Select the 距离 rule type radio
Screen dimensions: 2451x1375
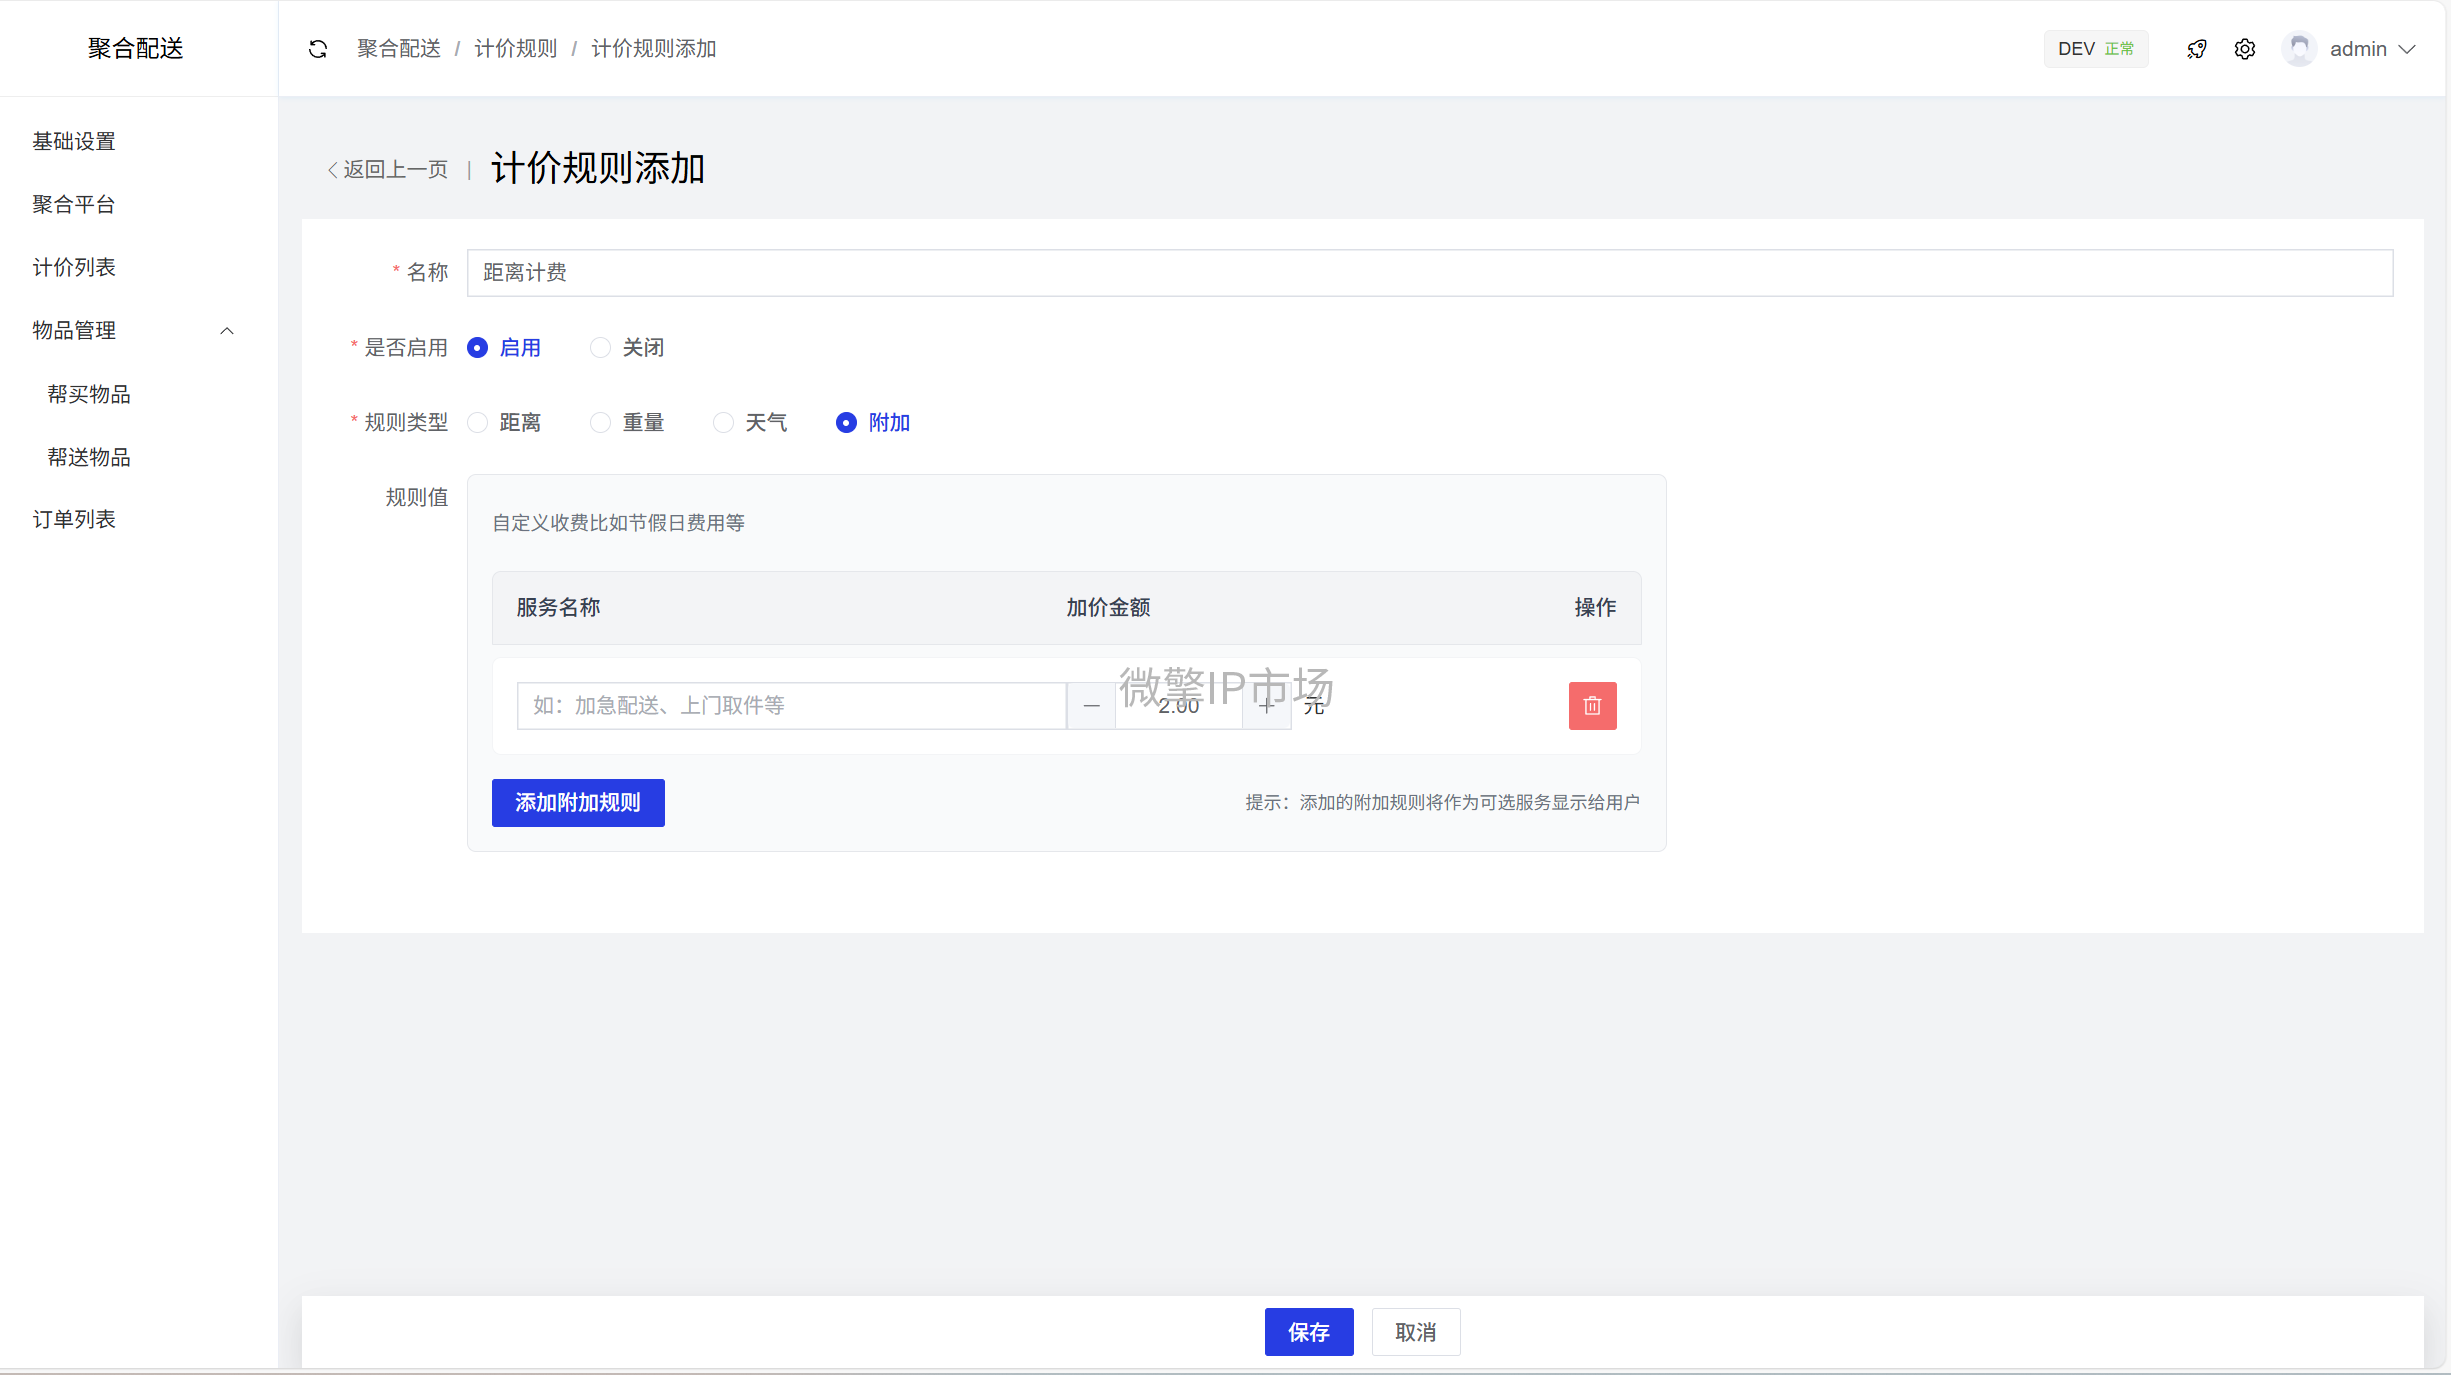tap(478, 423)
